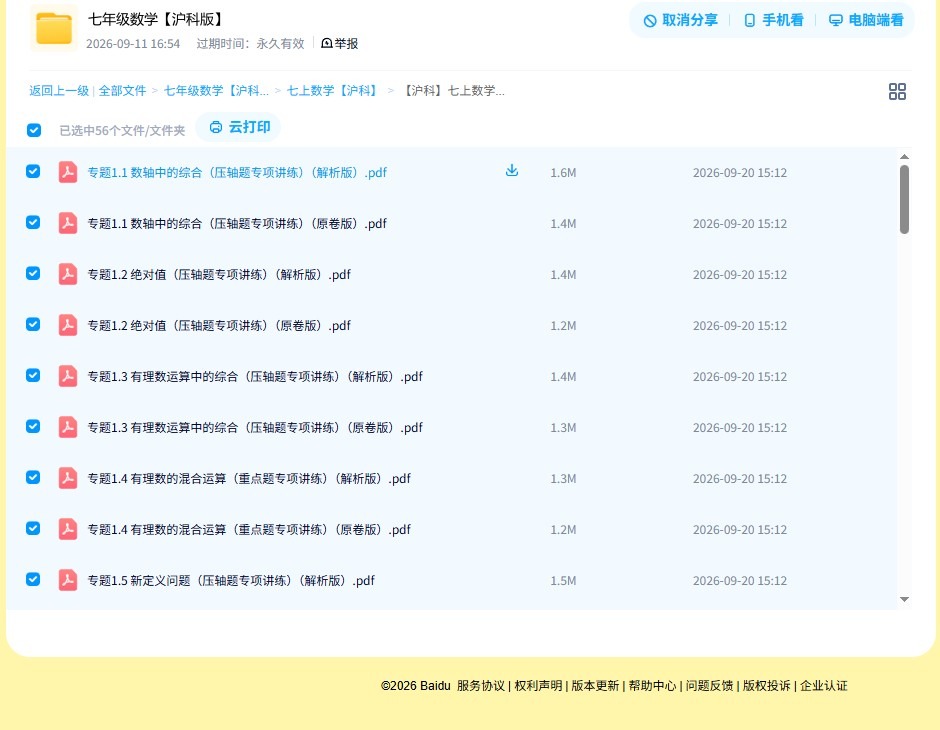Open file 专题1.2 绝对值 原卷版.pdf
Screen dimensions: 940x730
[219, 325]
